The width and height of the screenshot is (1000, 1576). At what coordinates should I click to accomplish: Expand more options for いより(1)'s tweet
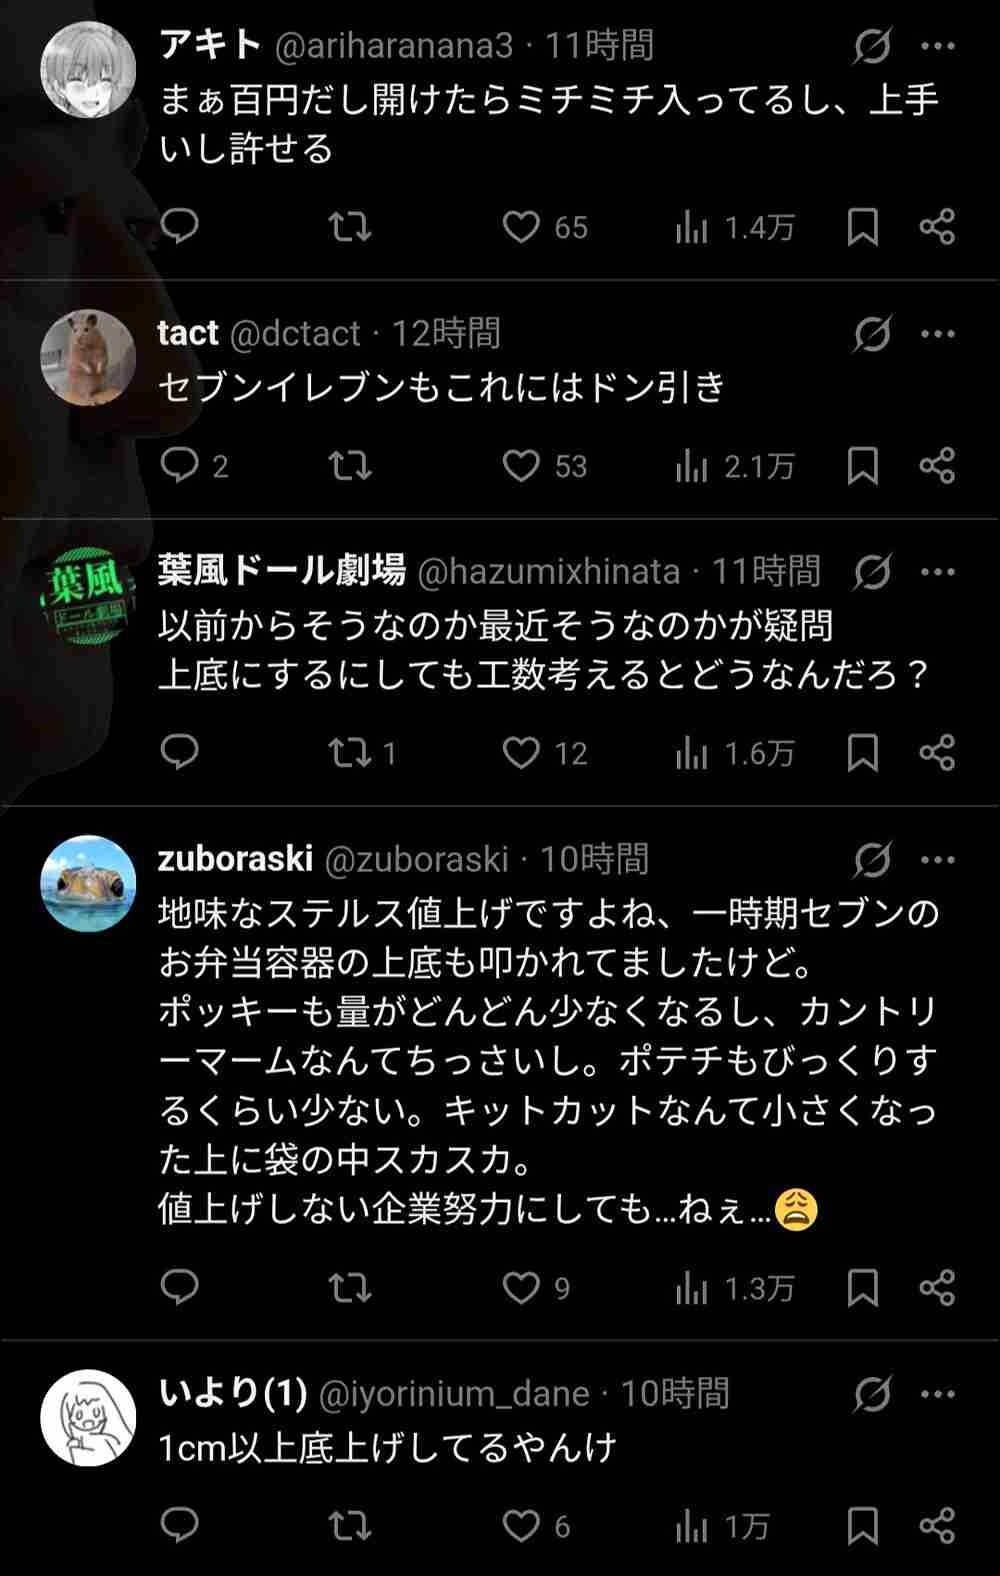[x=937, y=1394]
